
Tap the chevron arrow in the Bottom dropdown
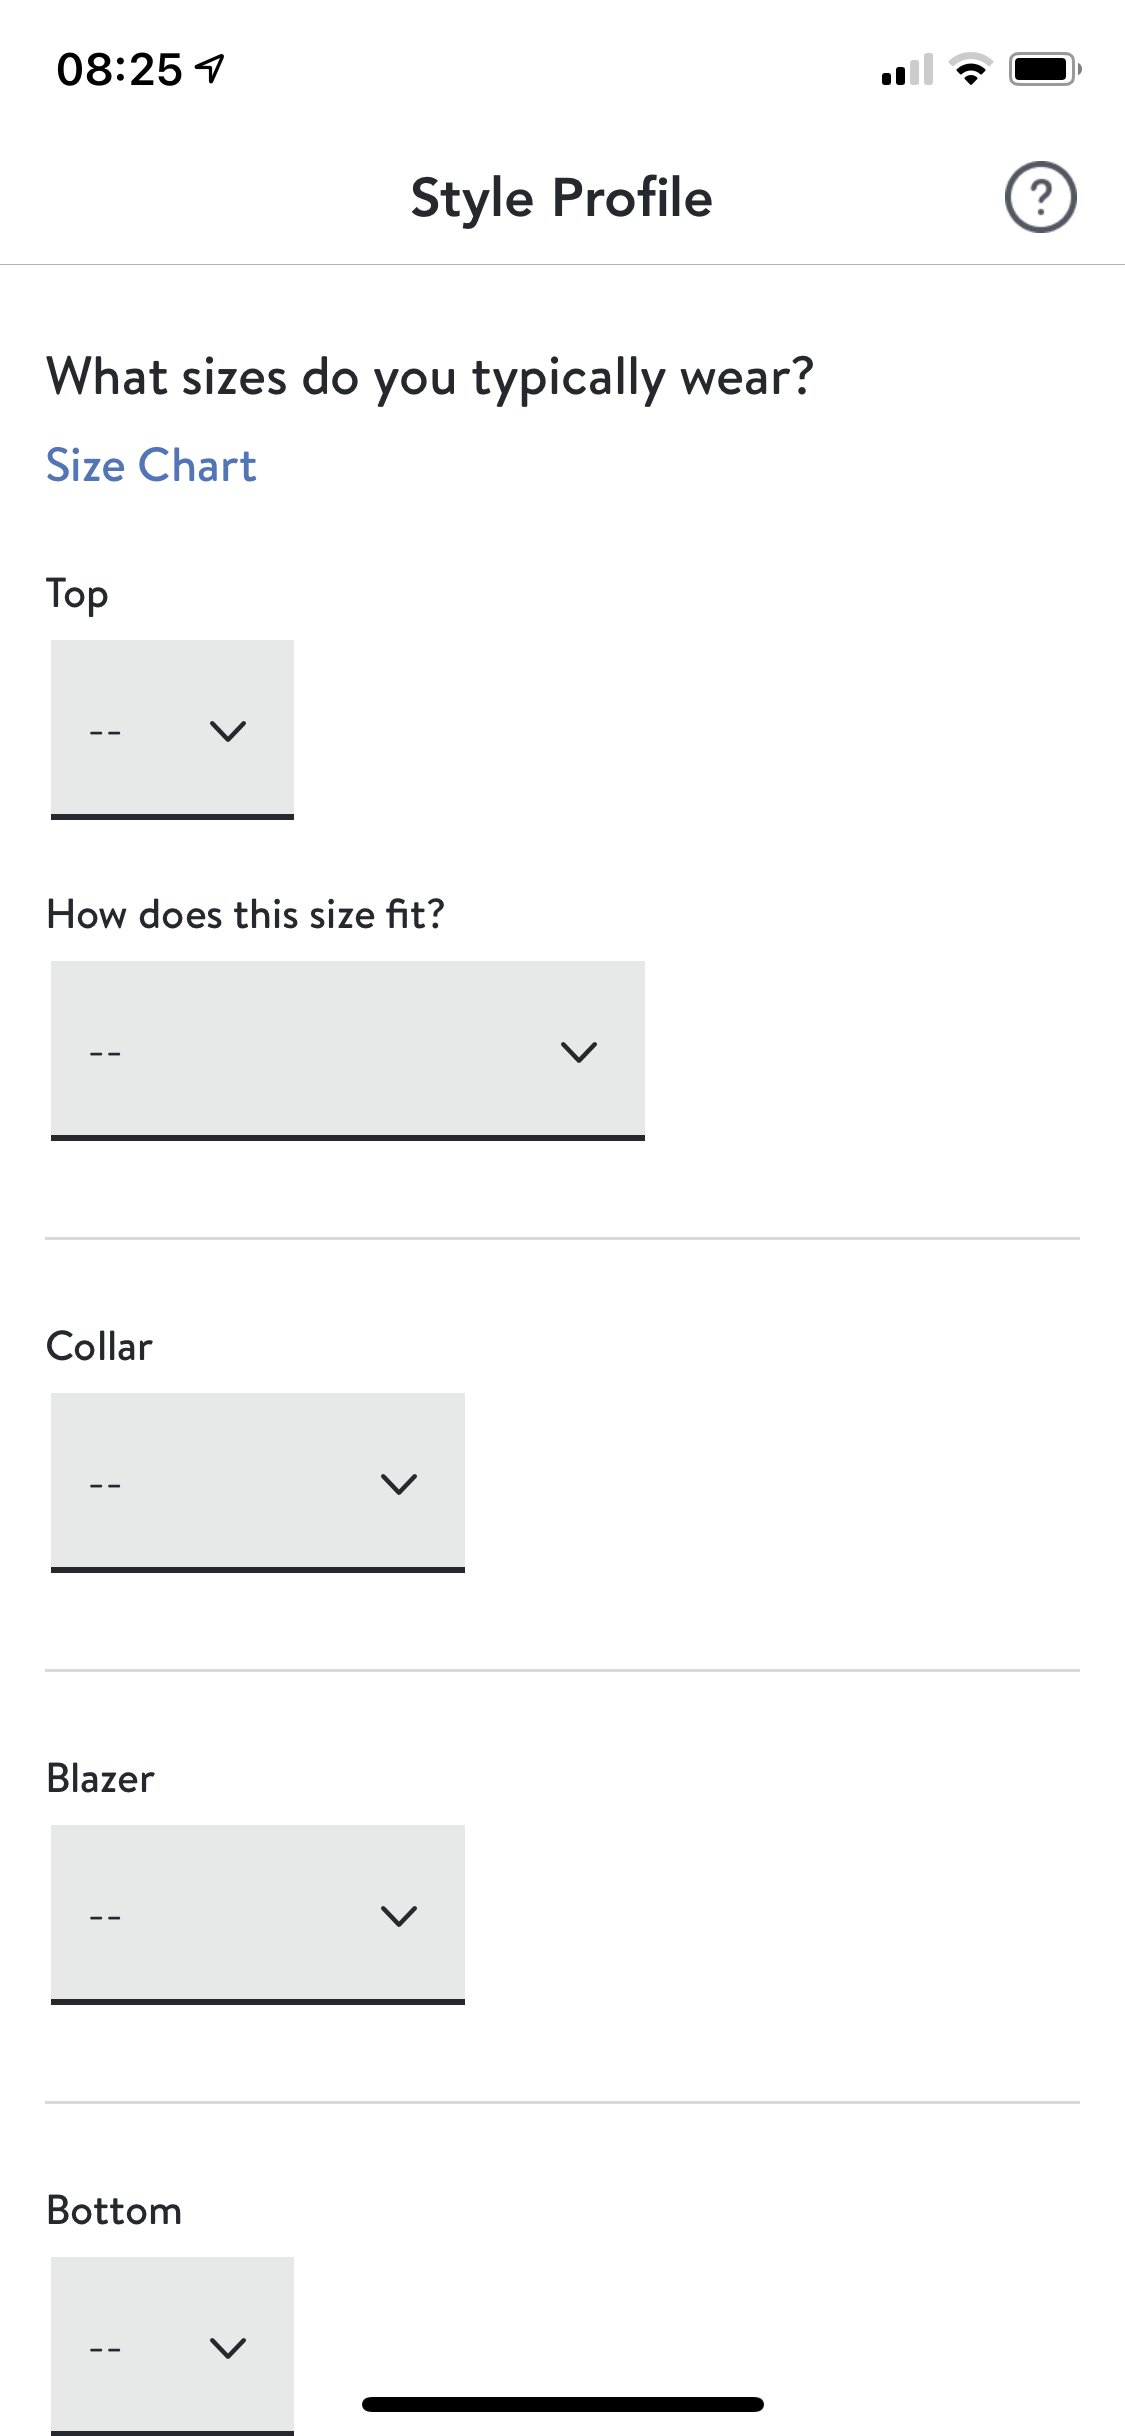[x=228, y=2348]
